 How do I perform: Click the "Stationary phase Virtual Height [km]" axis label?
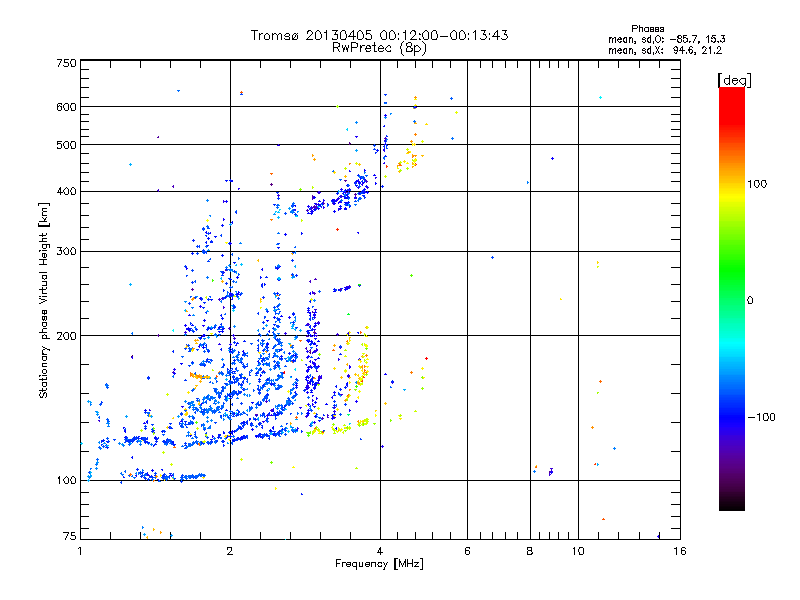pyautogui.click(x=43, y=300)
